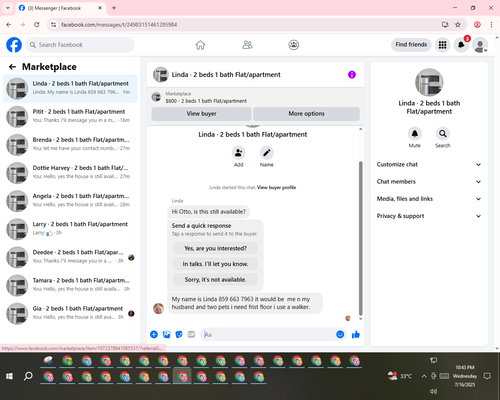Open the taskbar clock and date
500x400 pixels.
[x=465, y=376]
